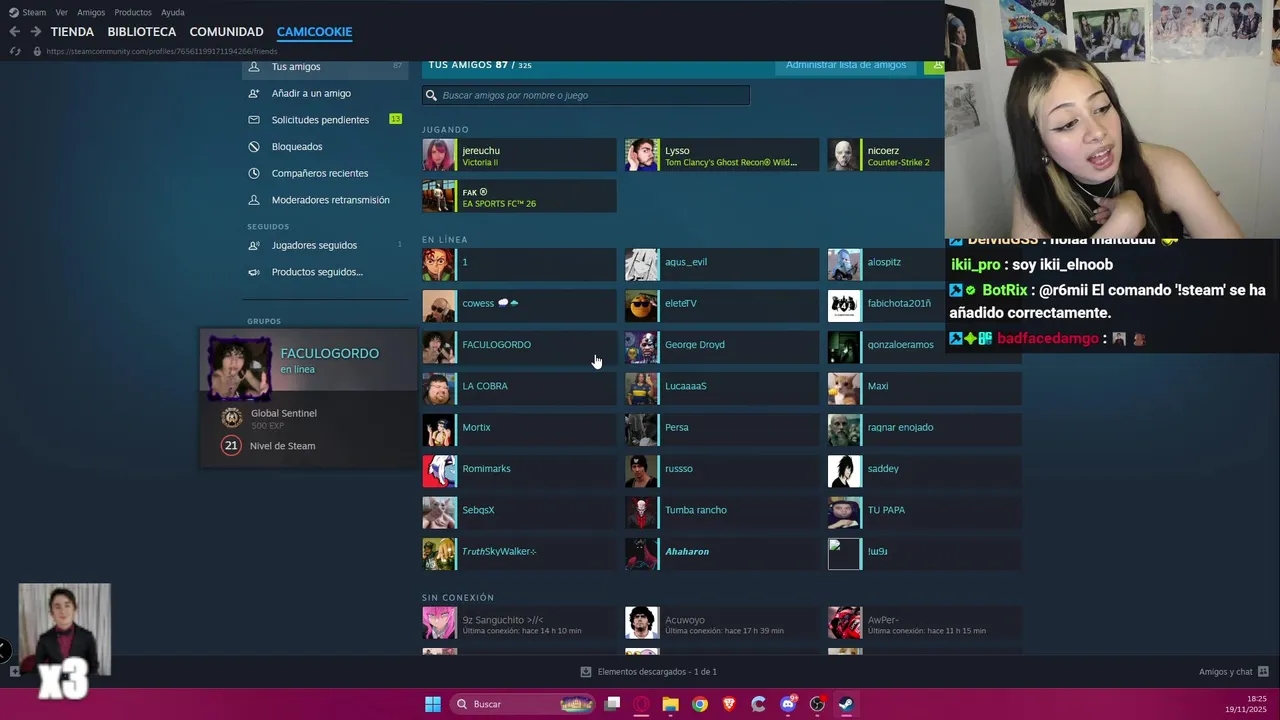
Task: Open Mortix's friend entry
Action: tap(519, 430)
